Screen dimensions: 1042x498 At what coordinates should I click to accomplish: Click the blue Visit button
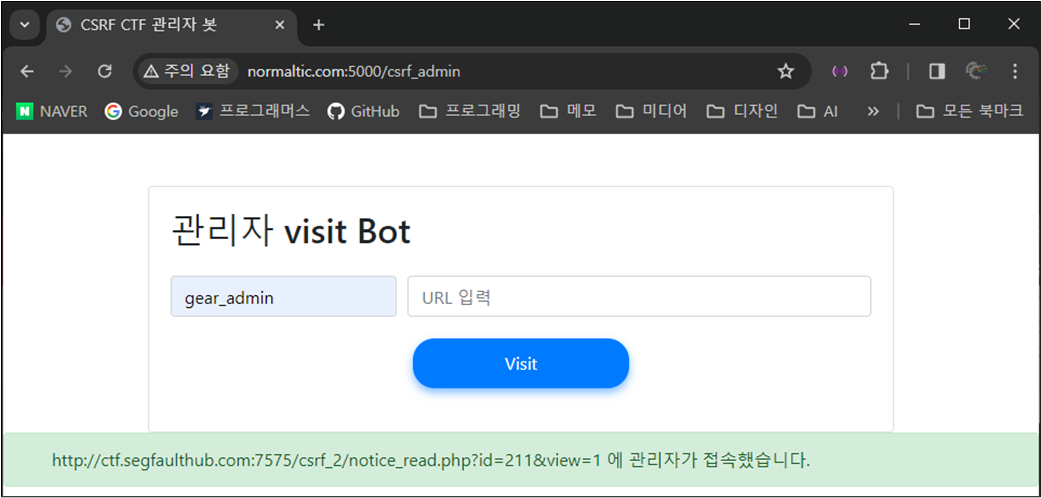(x=521, y=363)
